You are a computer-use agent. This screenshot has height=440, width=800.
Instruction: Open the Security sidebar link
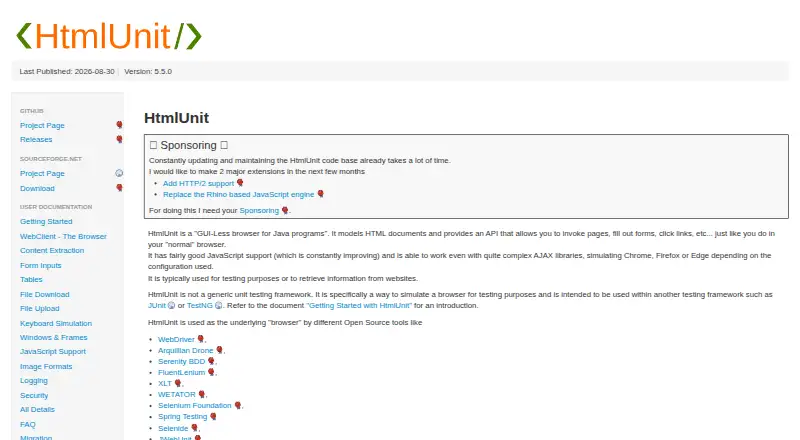(x=34, y=396)
